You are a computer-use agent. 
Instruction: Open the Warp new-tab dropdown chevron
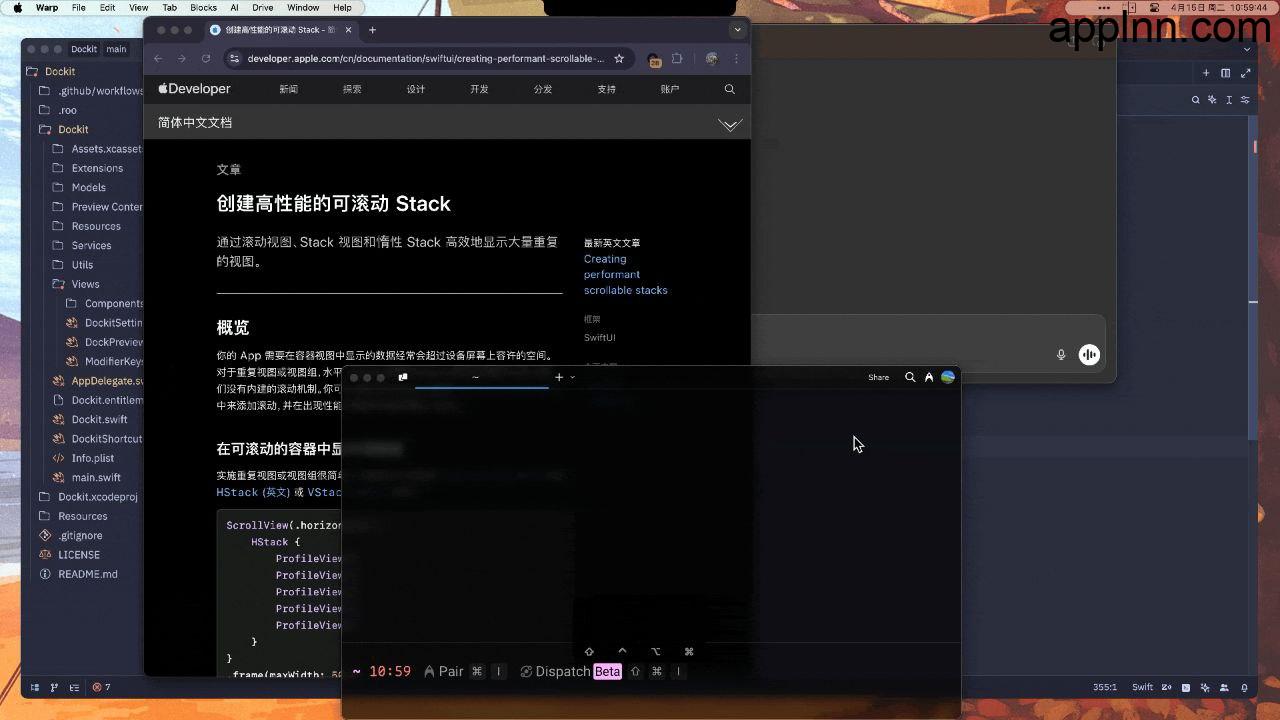click(x=572, y=377)
